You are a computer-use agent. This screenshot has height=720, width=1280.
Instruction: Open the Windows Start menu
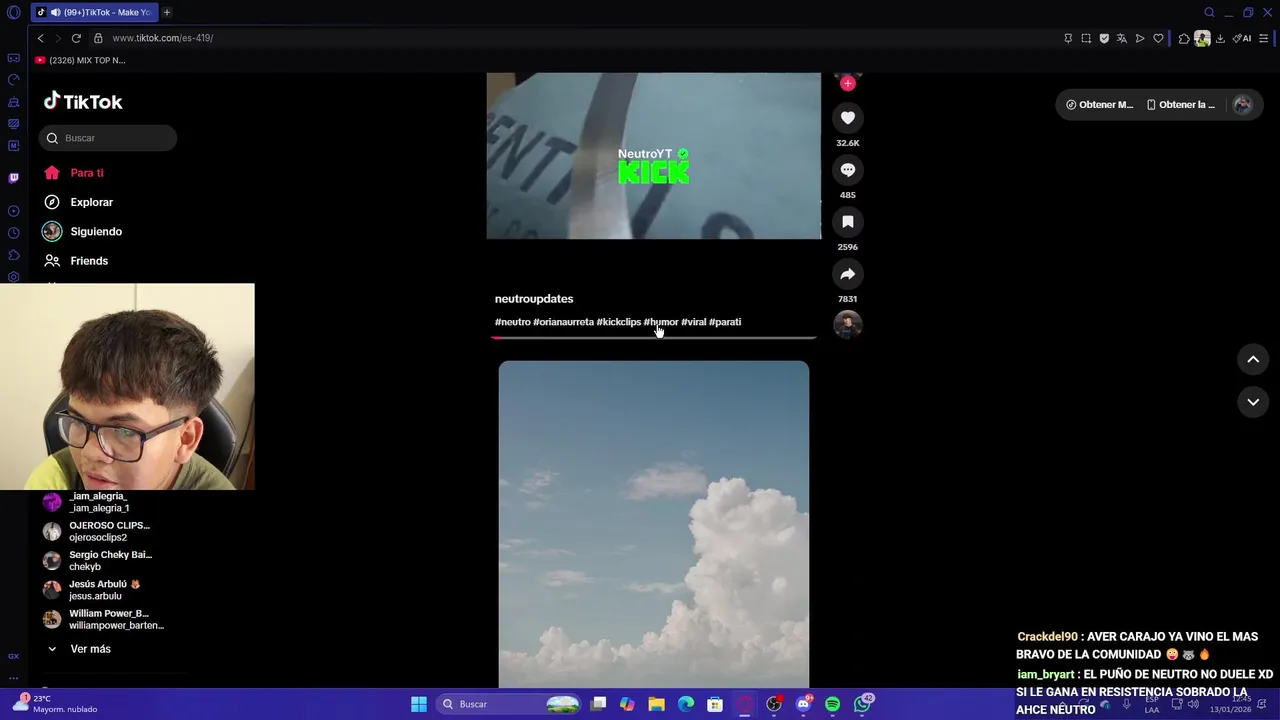point(419,704)
